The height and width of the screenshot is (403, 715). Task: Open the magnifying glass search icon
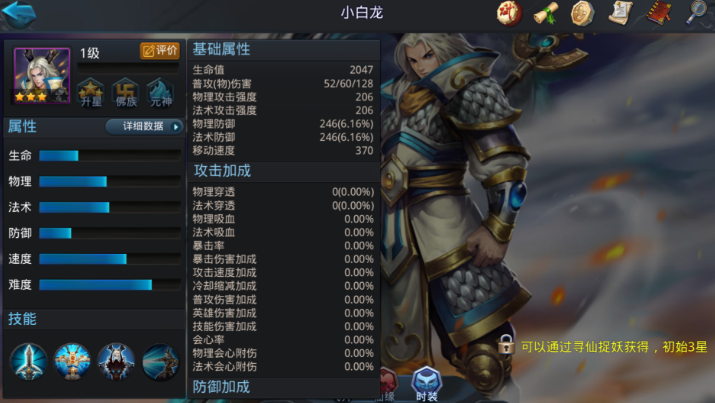point(697,12)
